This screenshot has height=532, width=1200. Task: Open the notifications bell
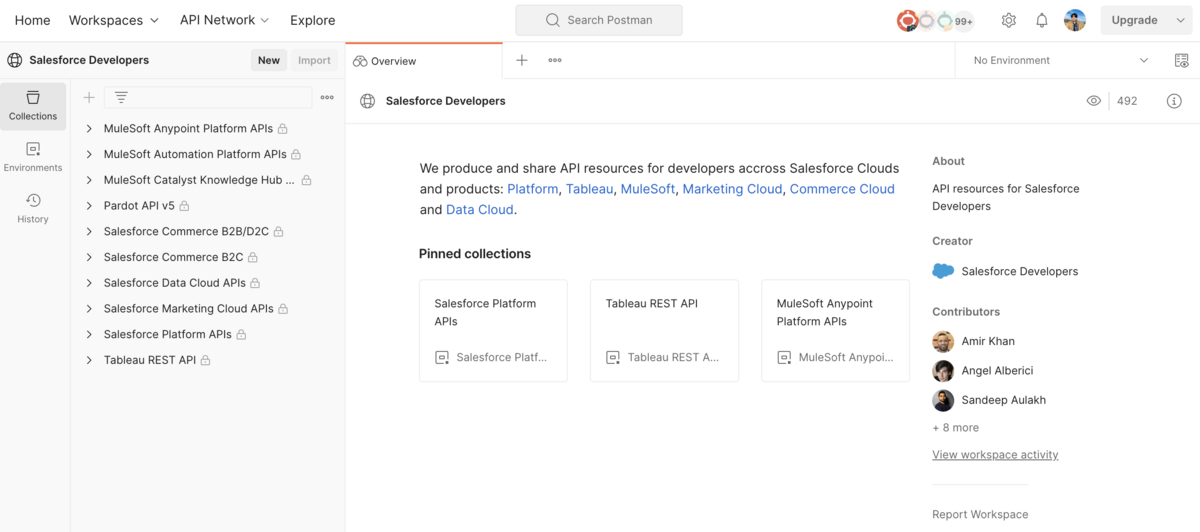point(1041,20)
